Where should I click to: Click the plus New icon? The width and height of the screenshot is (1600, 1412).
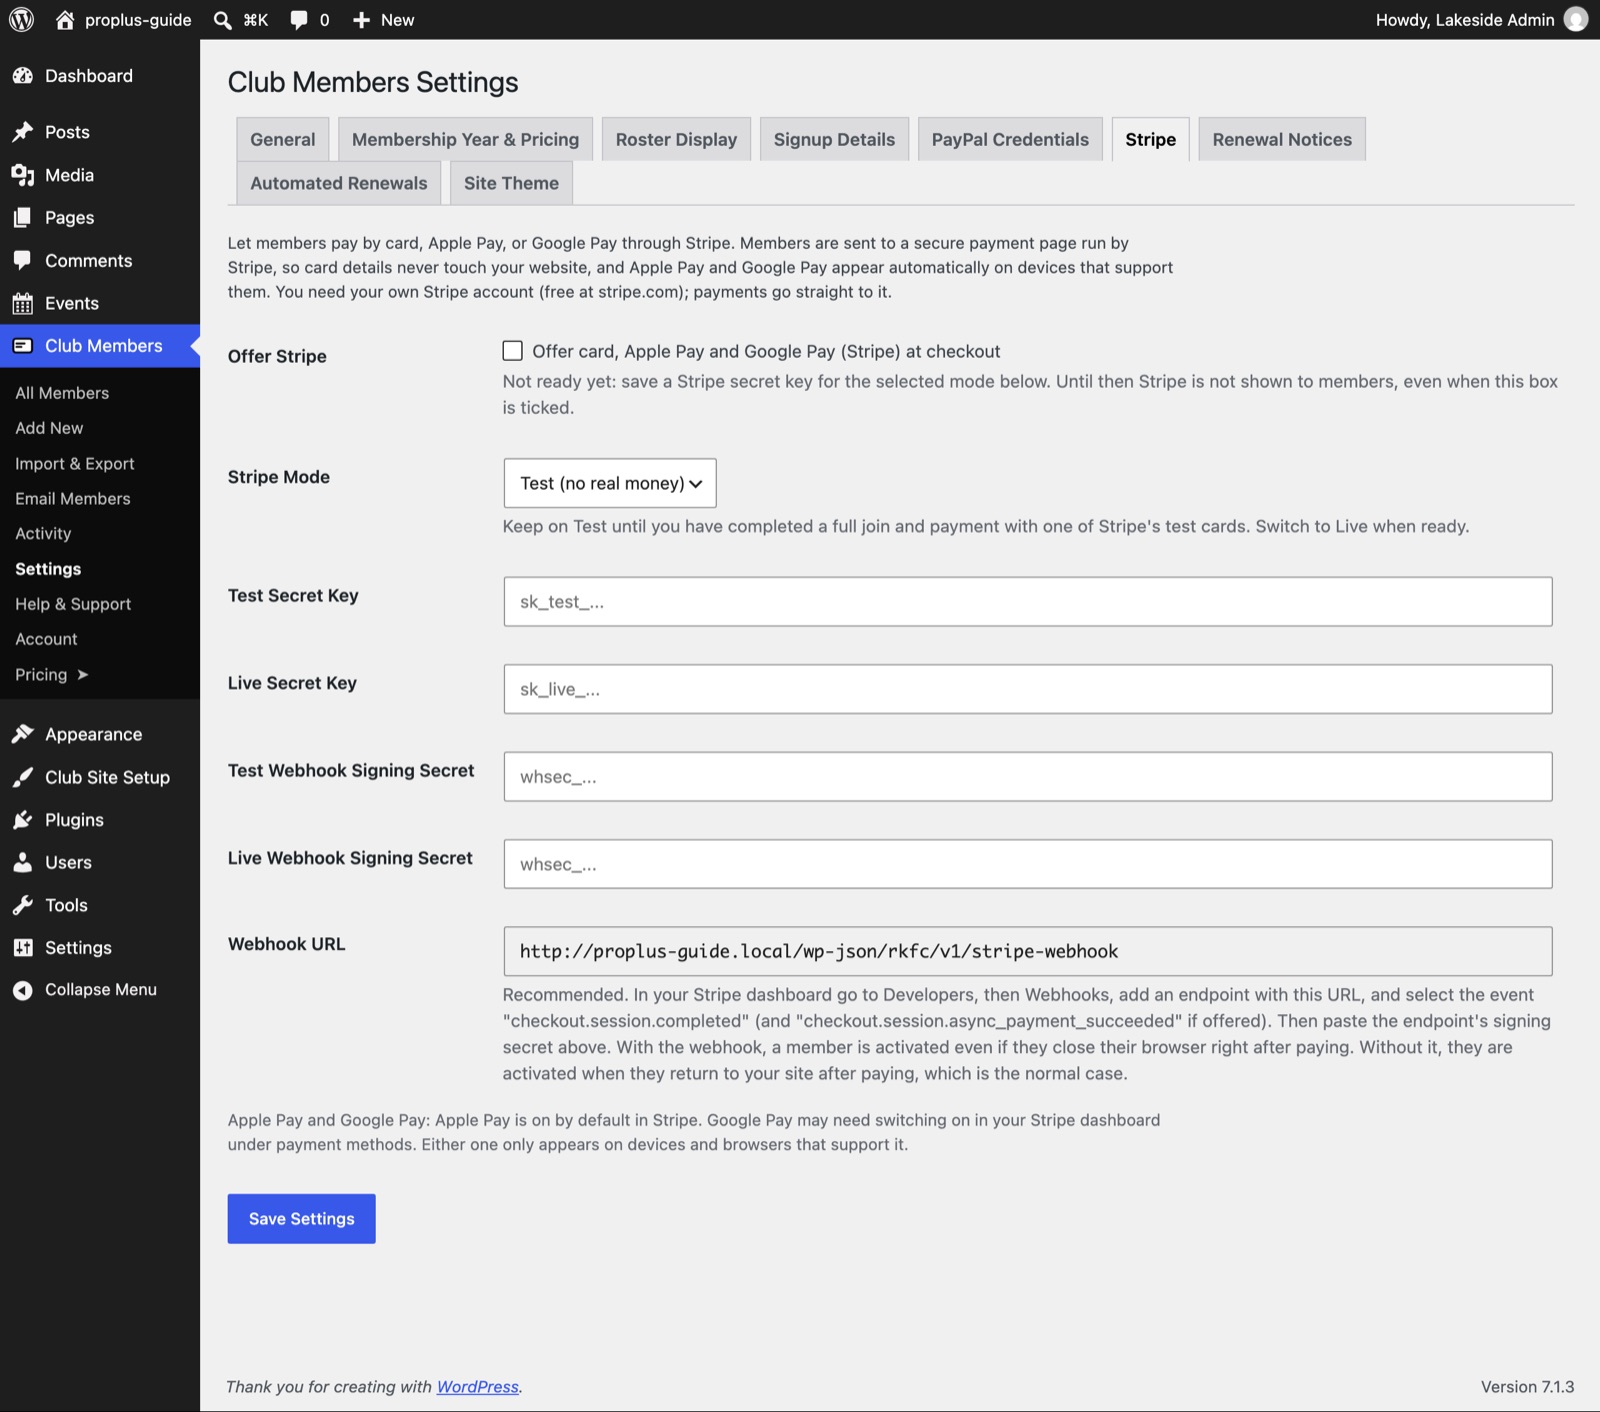coord(362,20)
